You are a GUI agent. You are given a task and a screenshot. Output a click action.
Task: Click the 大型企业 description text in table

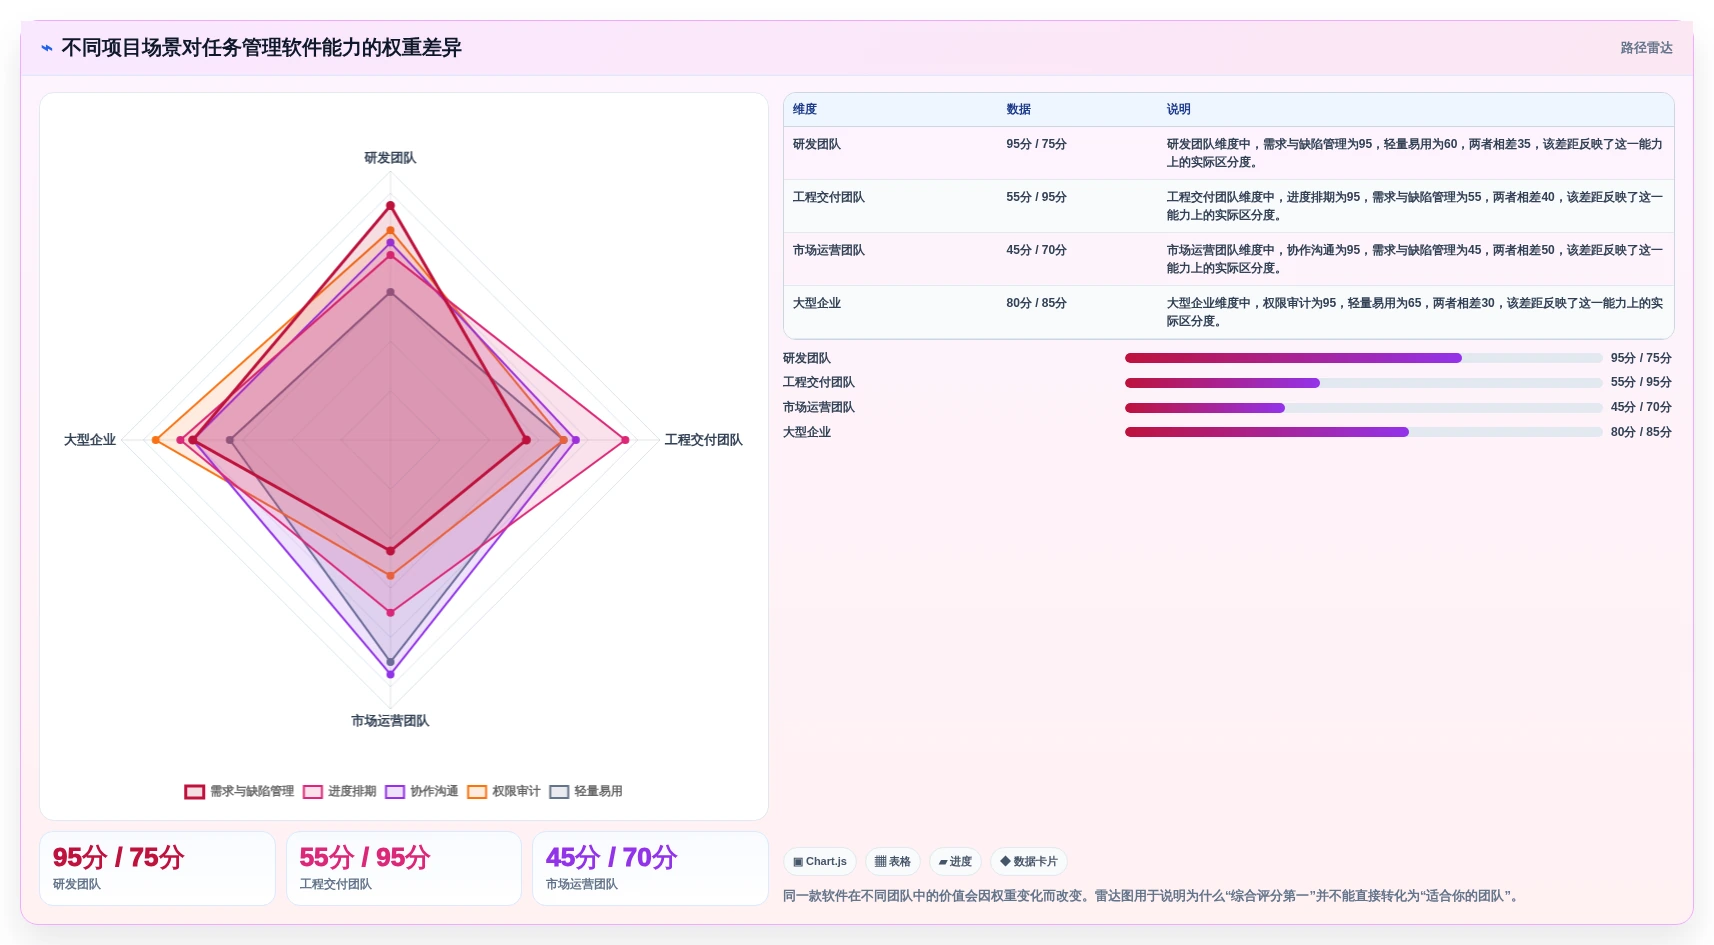click(x=1414, y=312)
